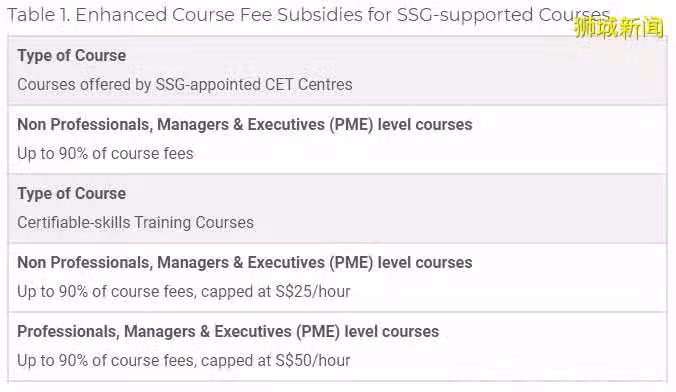676x392 pixels.
Task: Click 'Training Courses' words in third row
Action: (x=194, y=223)
